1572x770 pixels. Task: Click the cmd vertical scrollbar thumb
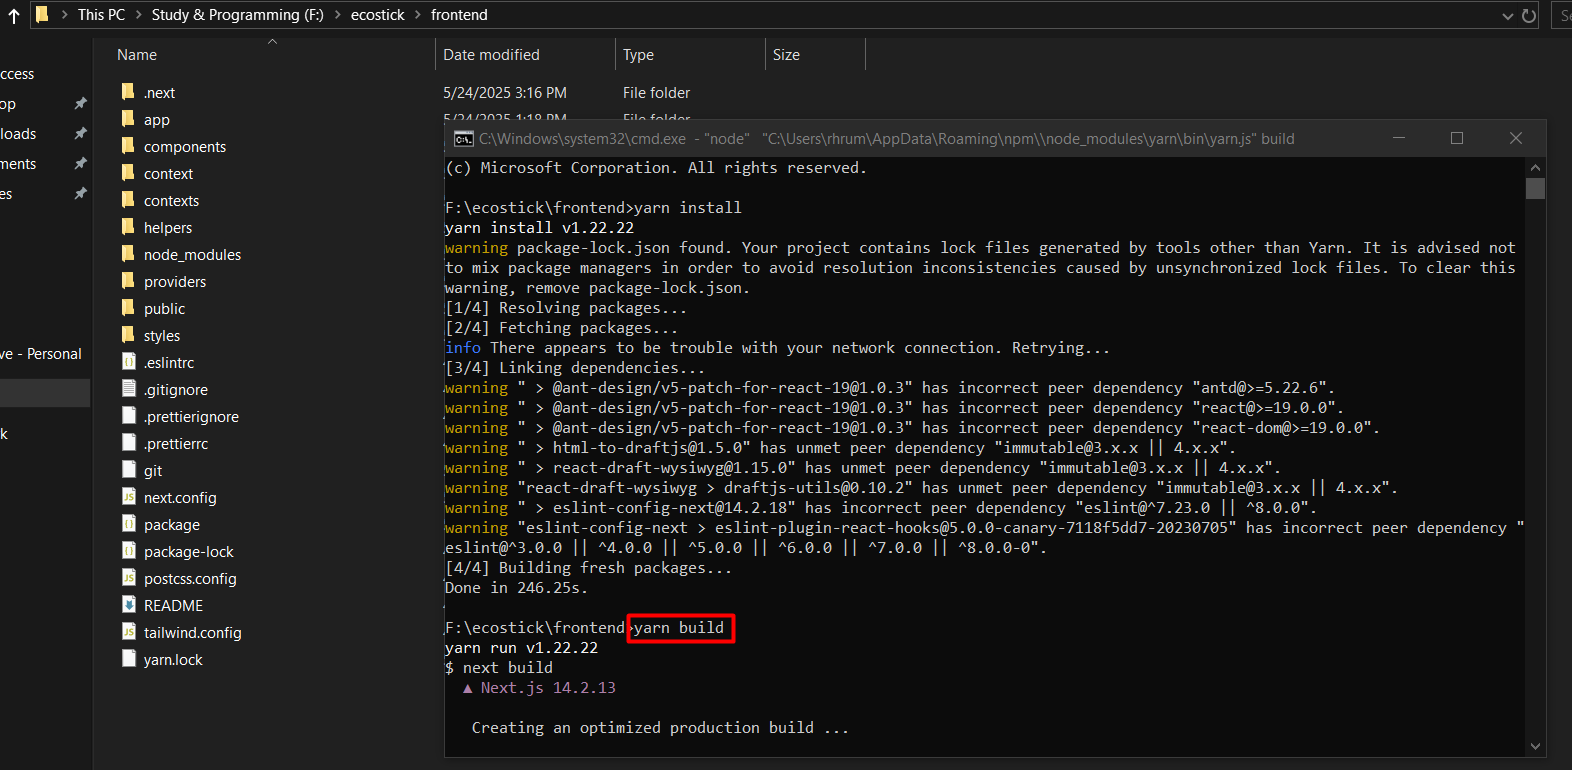(1536, 188)
